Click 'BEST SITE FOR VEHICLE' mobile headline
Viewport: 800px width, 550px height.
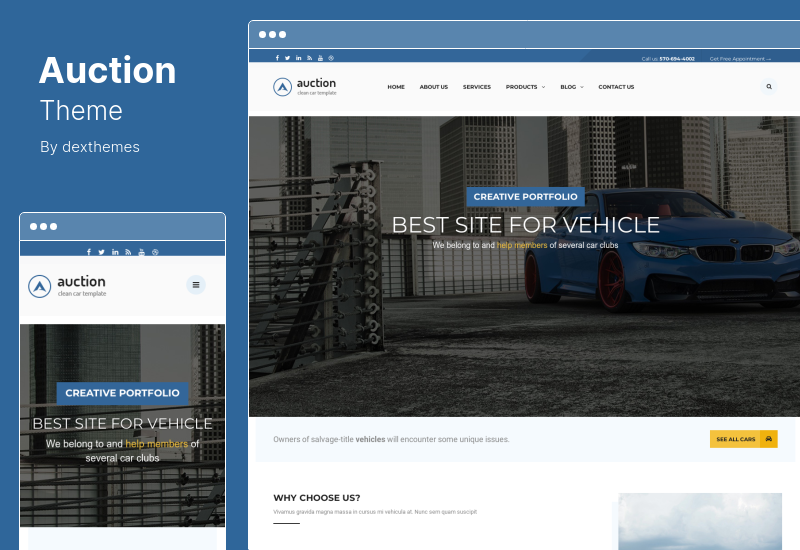(122, 423)
